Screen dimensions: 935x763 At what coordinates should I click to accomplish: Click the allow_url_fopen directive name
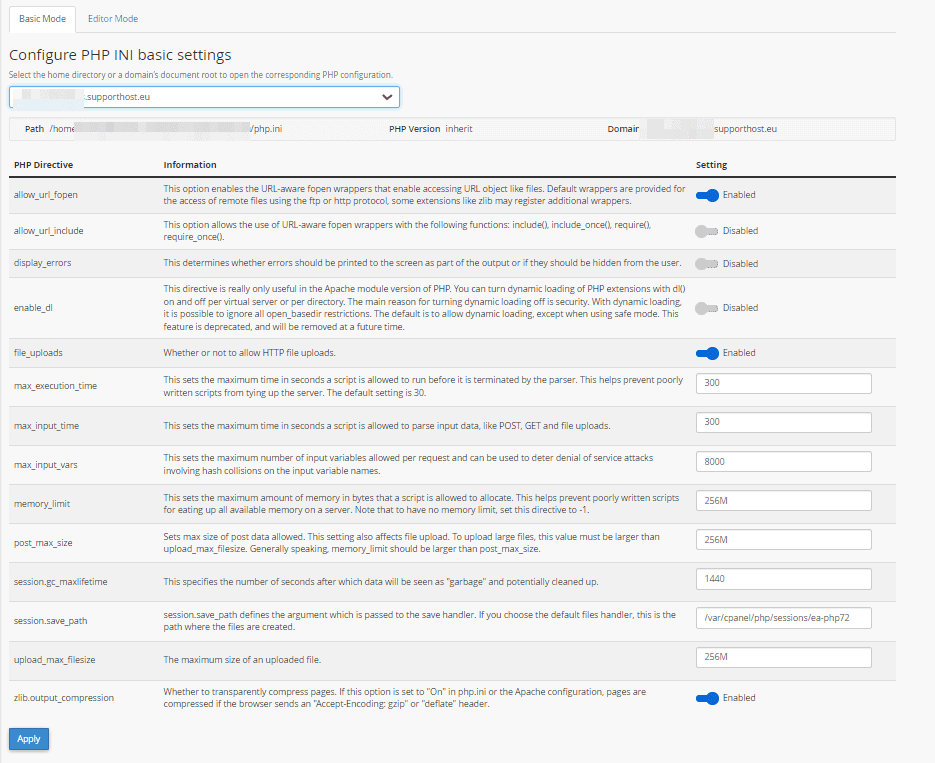(46, 195)
